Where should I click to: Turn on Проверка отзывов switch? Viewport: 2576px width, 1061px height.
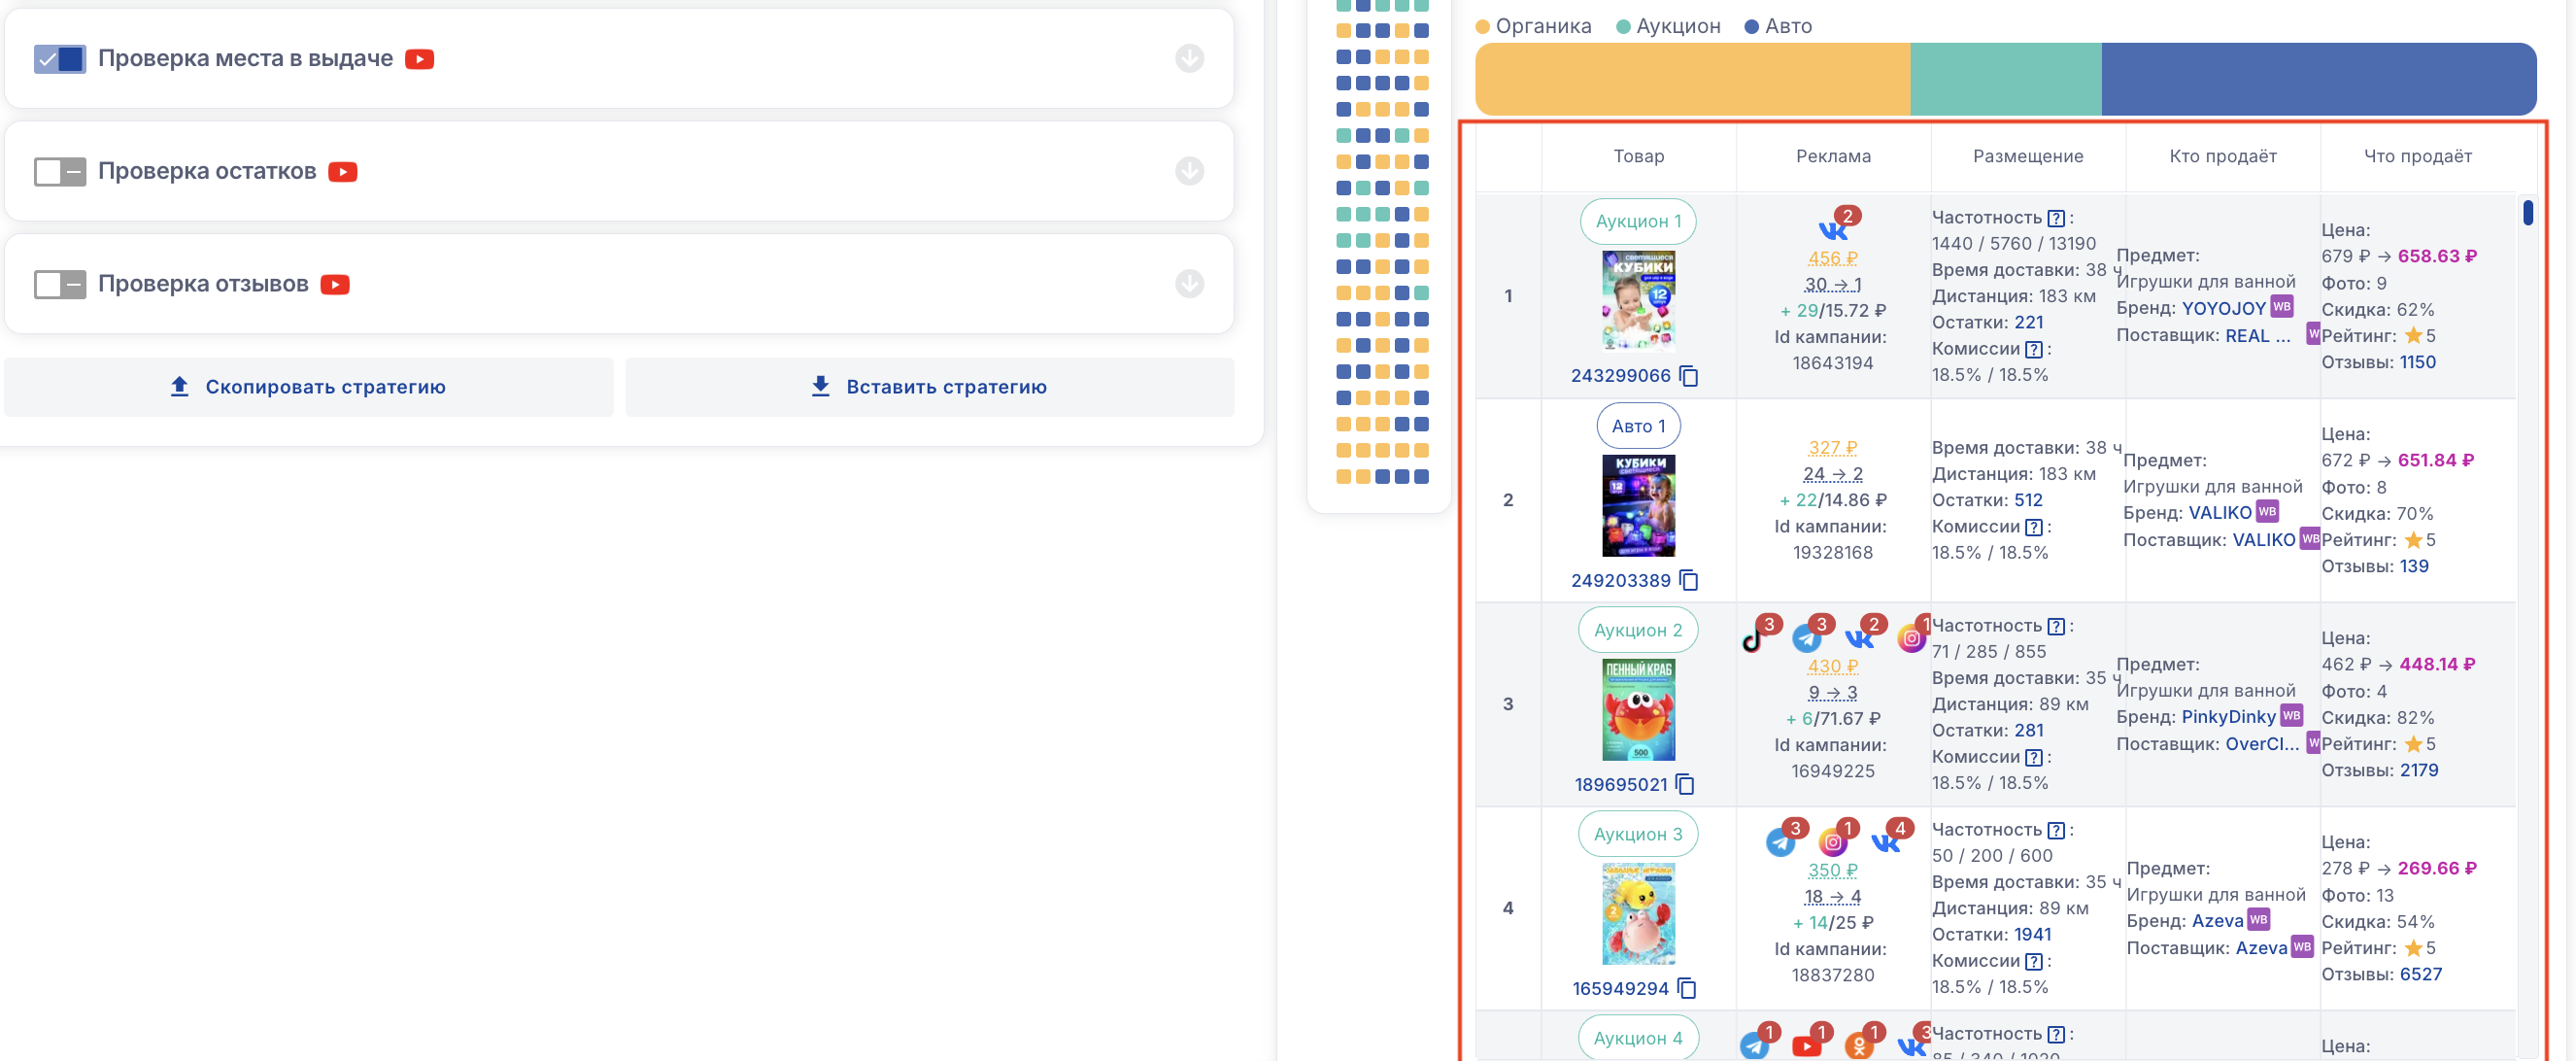point(60,285)
